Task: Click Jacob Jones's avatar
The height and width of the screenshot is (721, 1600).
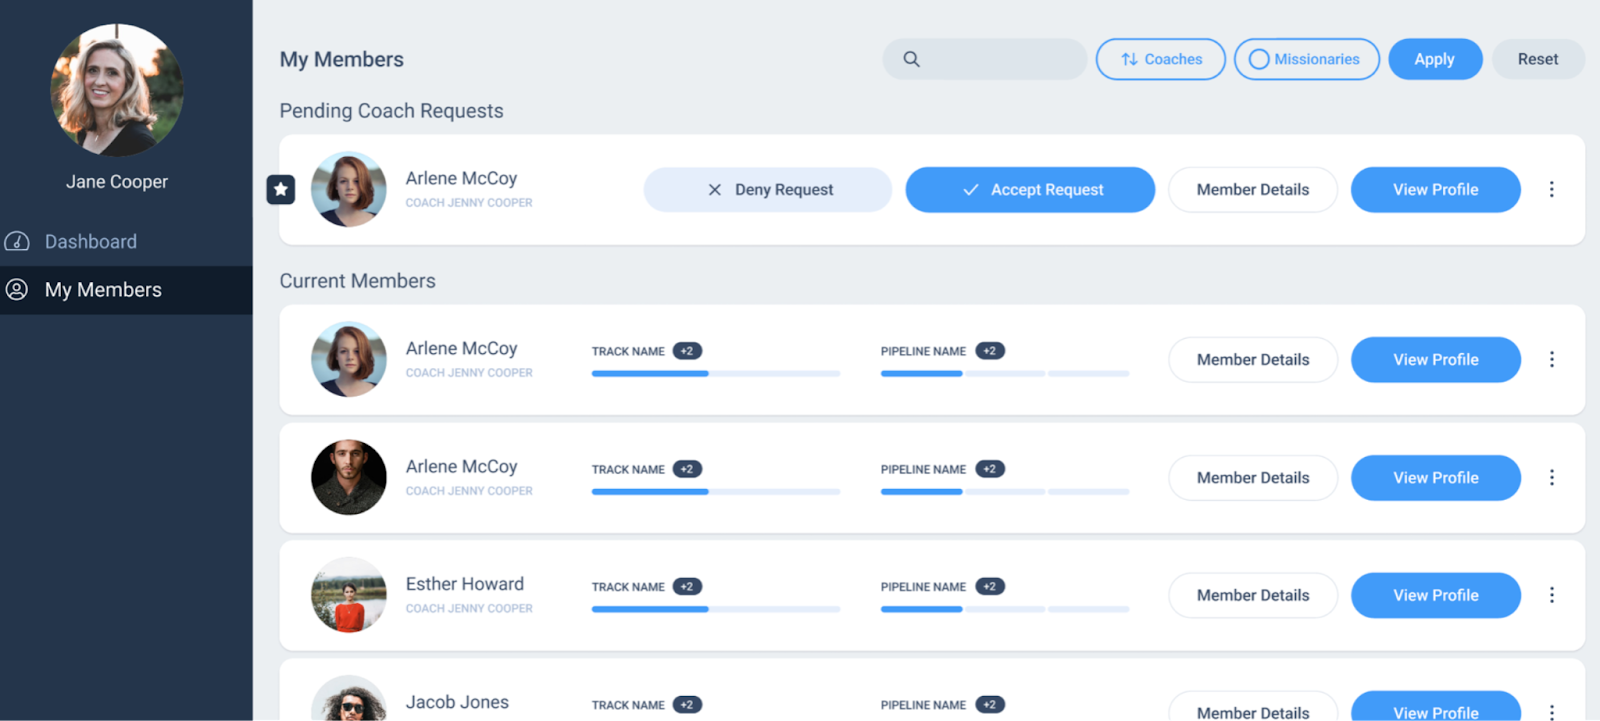Action: (349, 699)
